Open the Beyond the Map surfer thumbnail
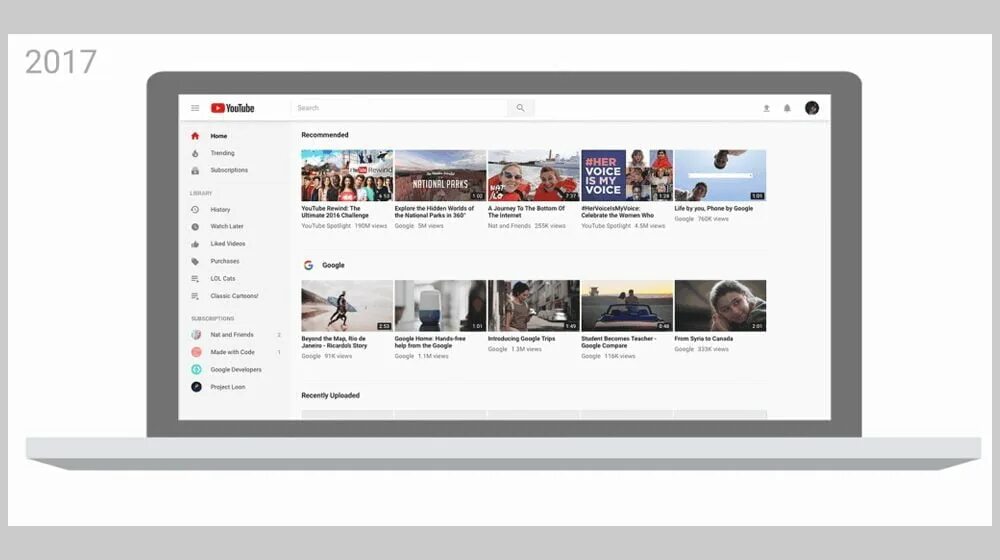The height and width of the screenshot is (560, 1000). pyautogui.click(x=347, y=306)
